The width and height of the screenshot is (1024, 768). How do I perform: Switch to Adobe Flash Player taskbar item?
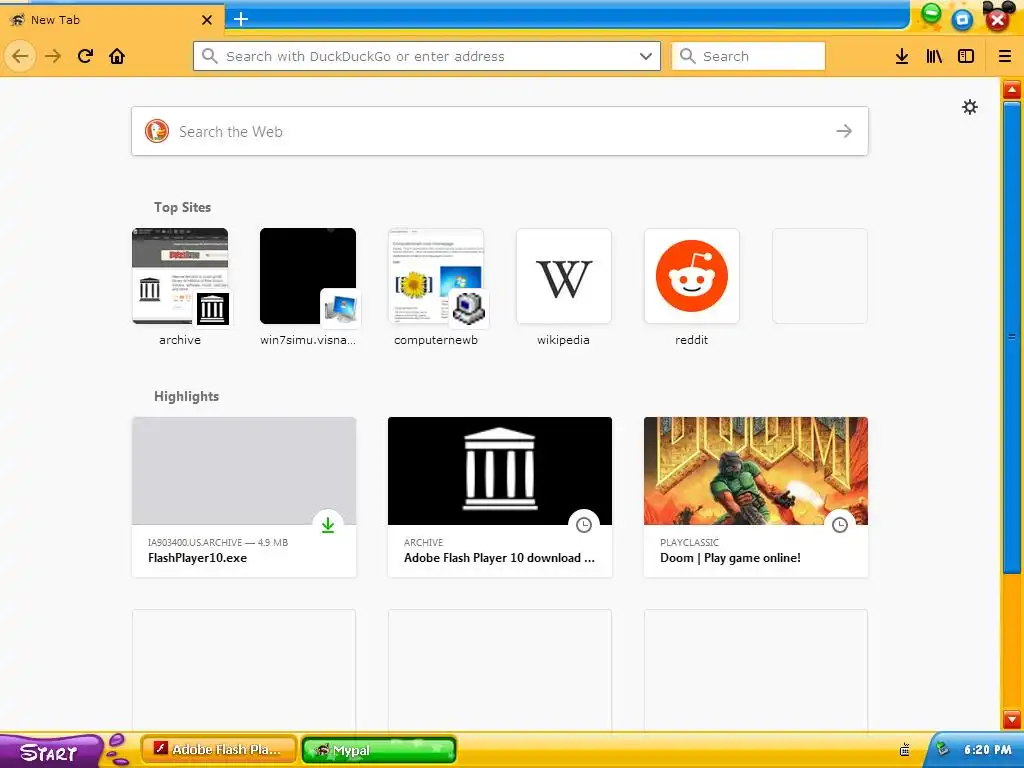coord(219,750)
